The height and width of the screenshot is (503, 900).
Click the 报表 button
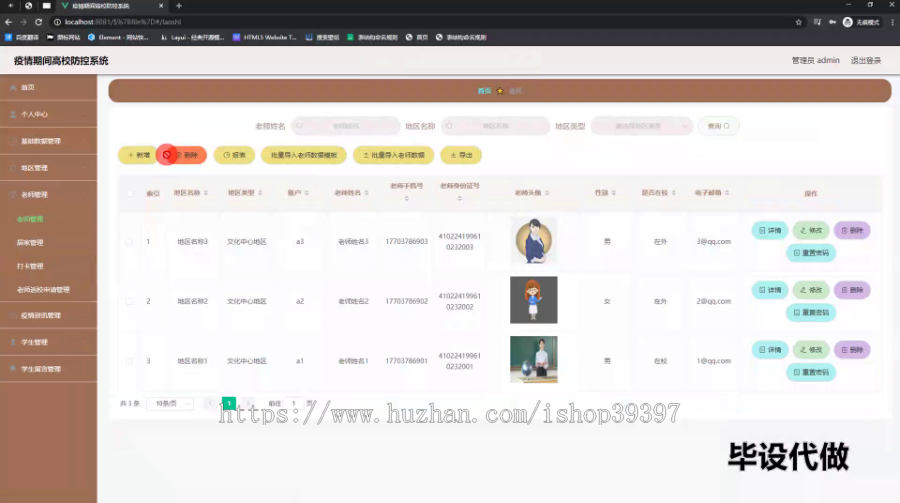pos(234,155)
